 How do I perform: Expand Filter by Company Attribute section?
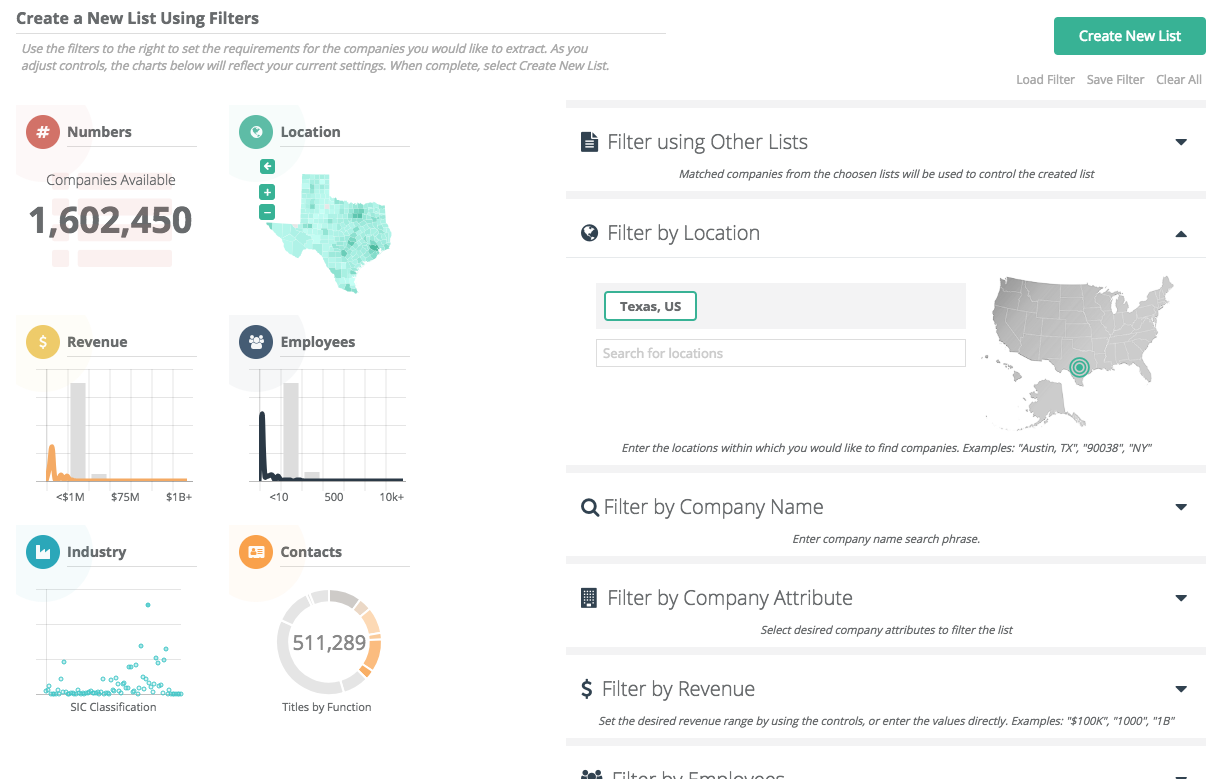(1181, 599)
